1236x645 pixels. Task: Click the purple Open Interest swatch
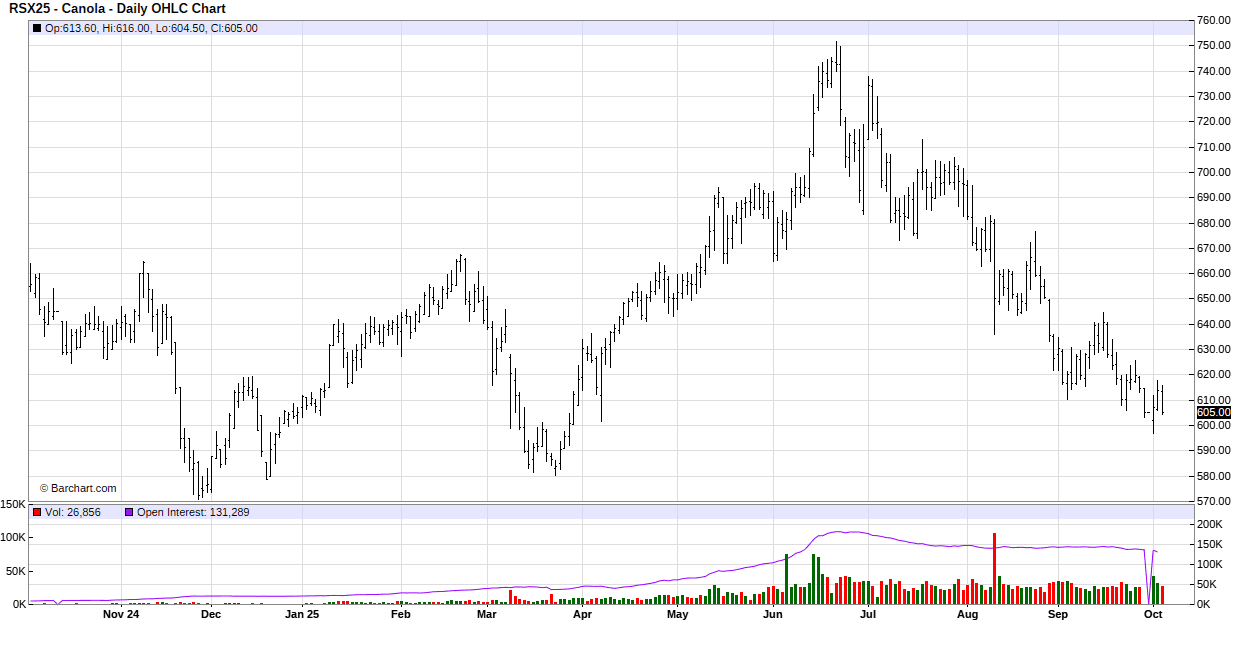[129, 512]
